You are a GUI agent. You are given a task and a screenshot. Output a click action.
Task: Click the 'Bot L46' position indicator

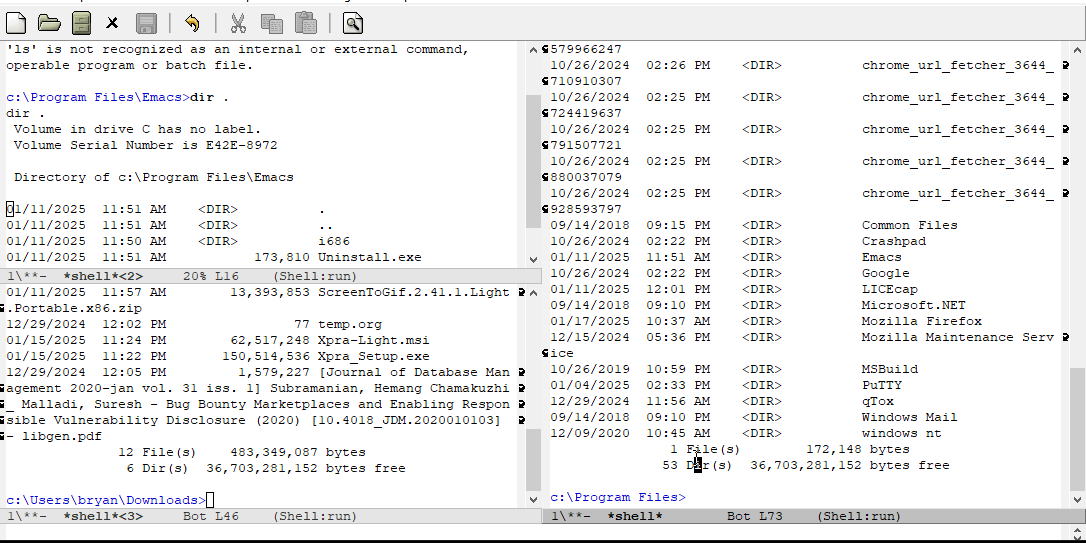[x=211, y=516]
